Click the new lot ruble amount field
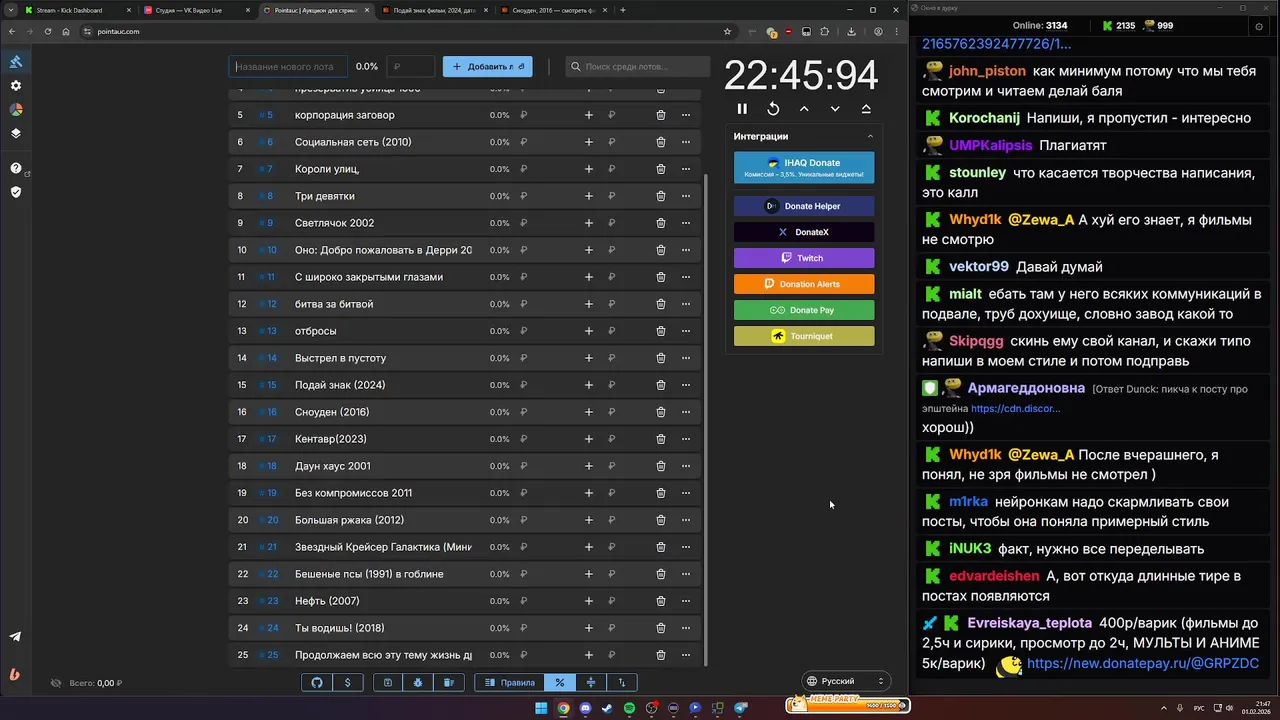This screenshot has width=1280, height=720. click(x=410, y=67)
